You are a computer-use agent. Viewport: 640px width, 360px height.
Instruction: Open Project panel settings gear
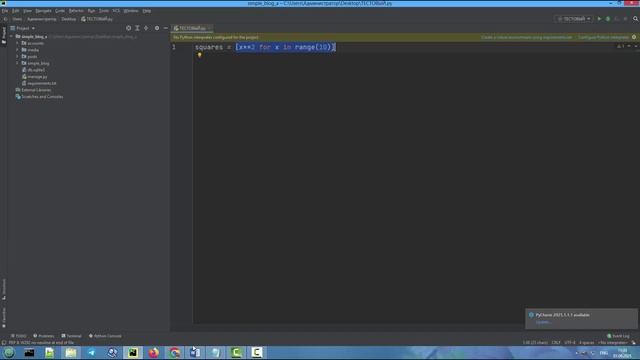(x=157, y=28)
